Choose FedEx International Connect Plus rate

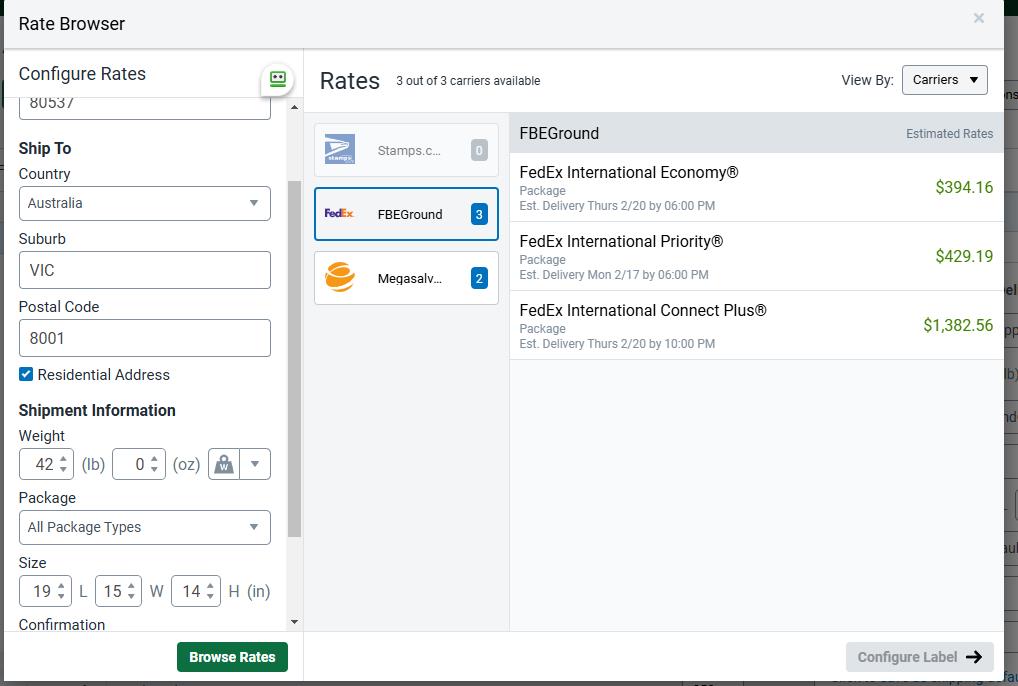(x=756, y=325)
